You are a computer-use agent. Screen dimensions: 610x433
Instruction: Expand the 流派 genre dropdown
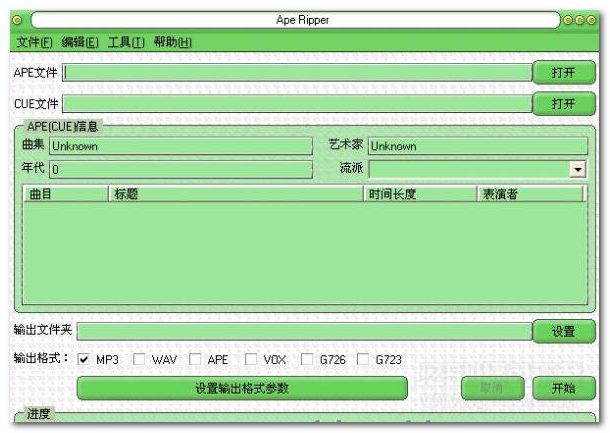578,170
